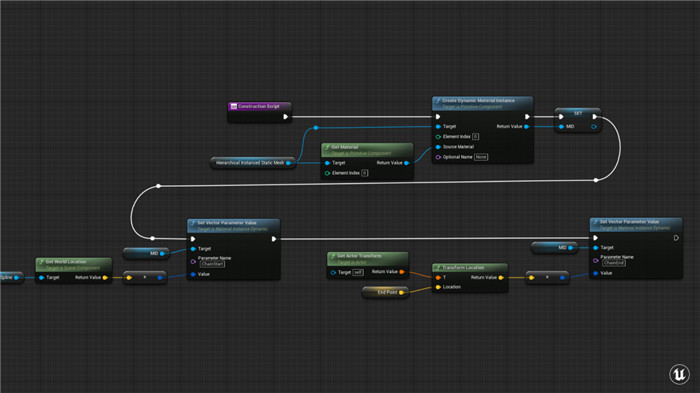Select the SET node header
Screen dimensions: 700x393
click(x=578, y=113)
